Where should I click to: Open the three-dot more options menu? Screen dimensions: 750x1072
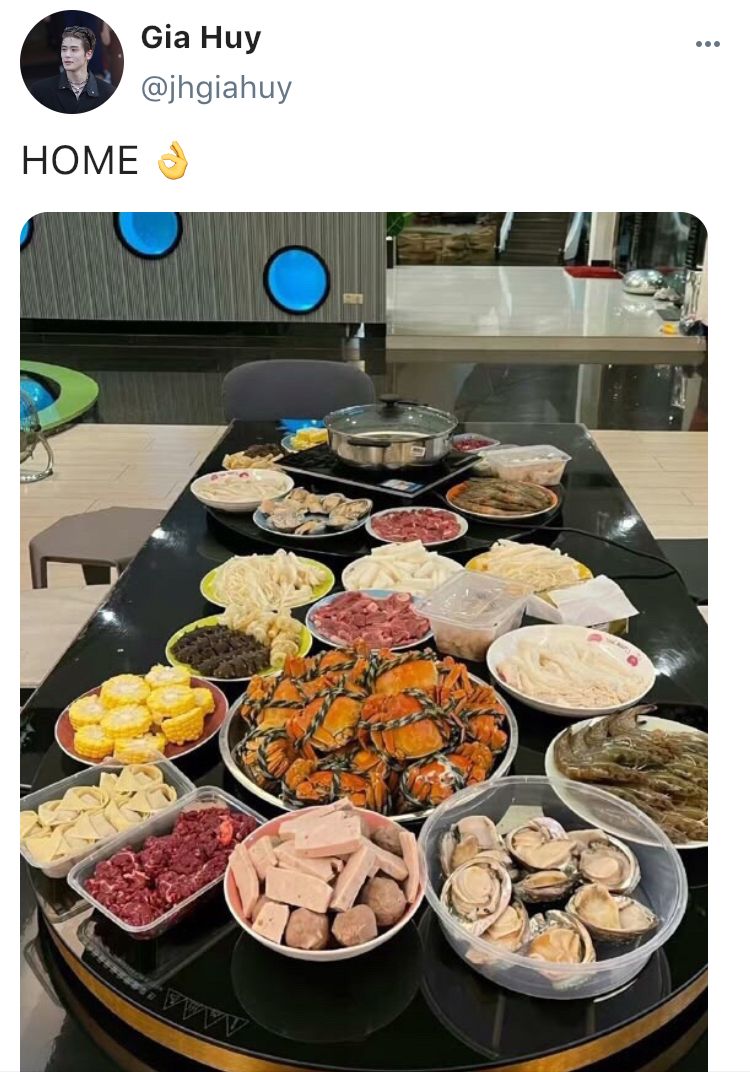708,44
